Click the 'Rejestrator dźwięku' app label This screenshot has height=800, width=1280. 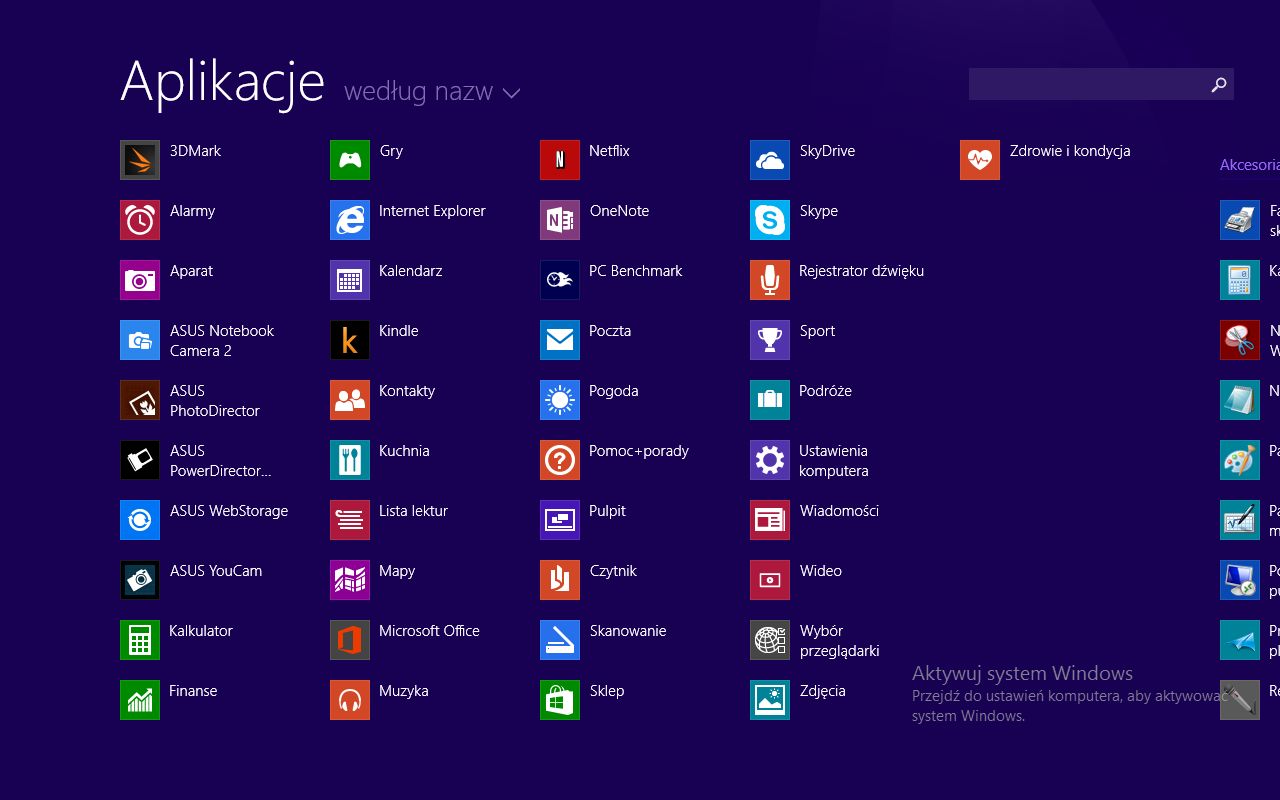(x=861, y=271)
